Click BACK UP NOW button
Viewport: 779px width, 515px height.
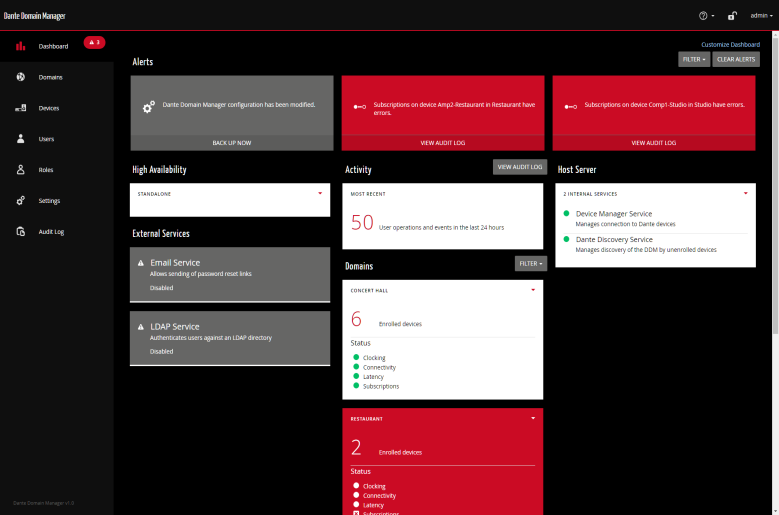tap(232, 143)
